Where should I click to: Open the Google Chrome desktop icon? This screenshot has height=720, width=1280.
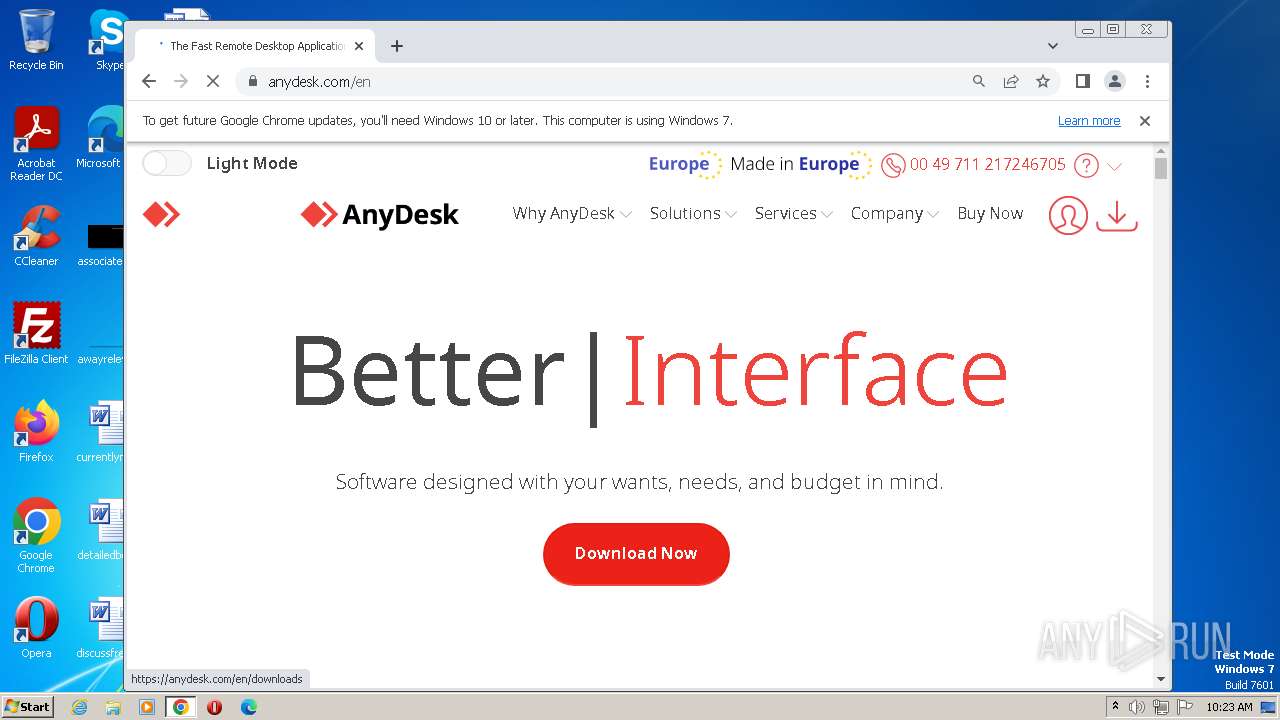pyautogui.click(x=36, y=536)
